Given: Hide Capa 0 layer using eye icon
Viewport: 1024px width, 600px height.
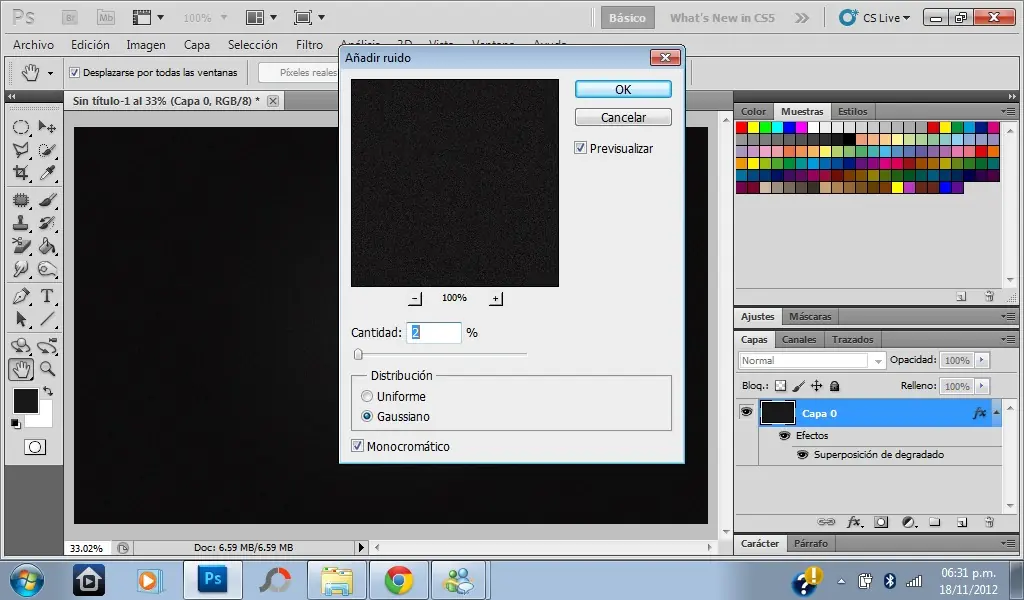Looking at the screenshot, I should tap(746, 412).
